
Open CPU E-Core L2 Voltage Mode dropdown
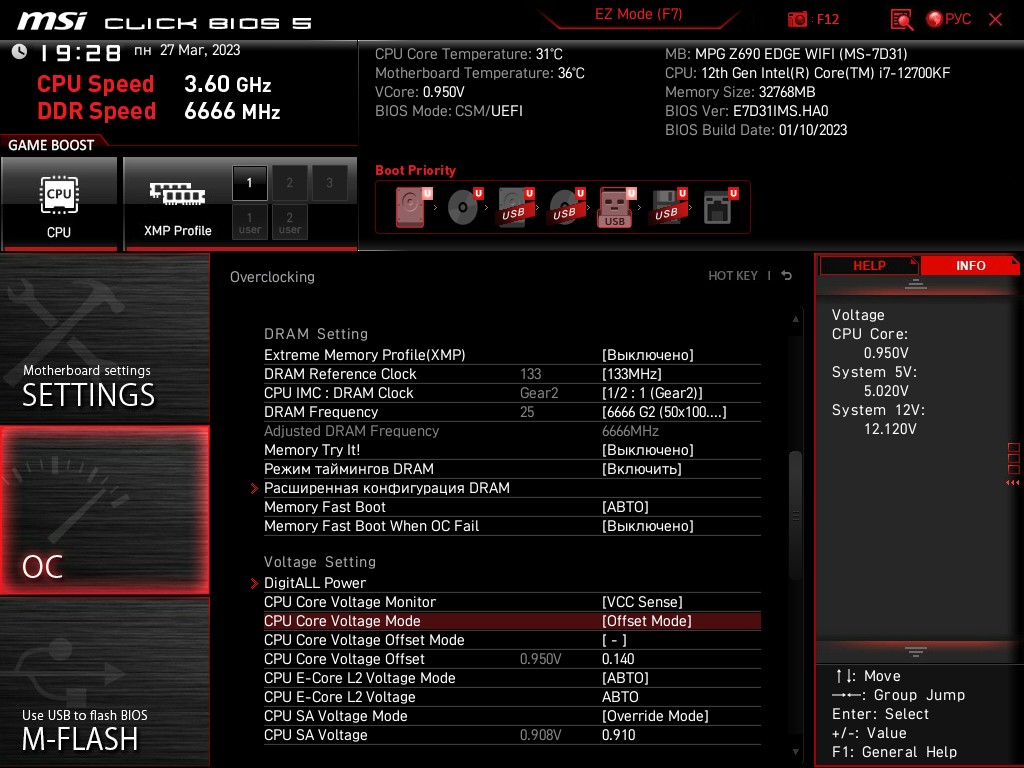tap(625, 677)
